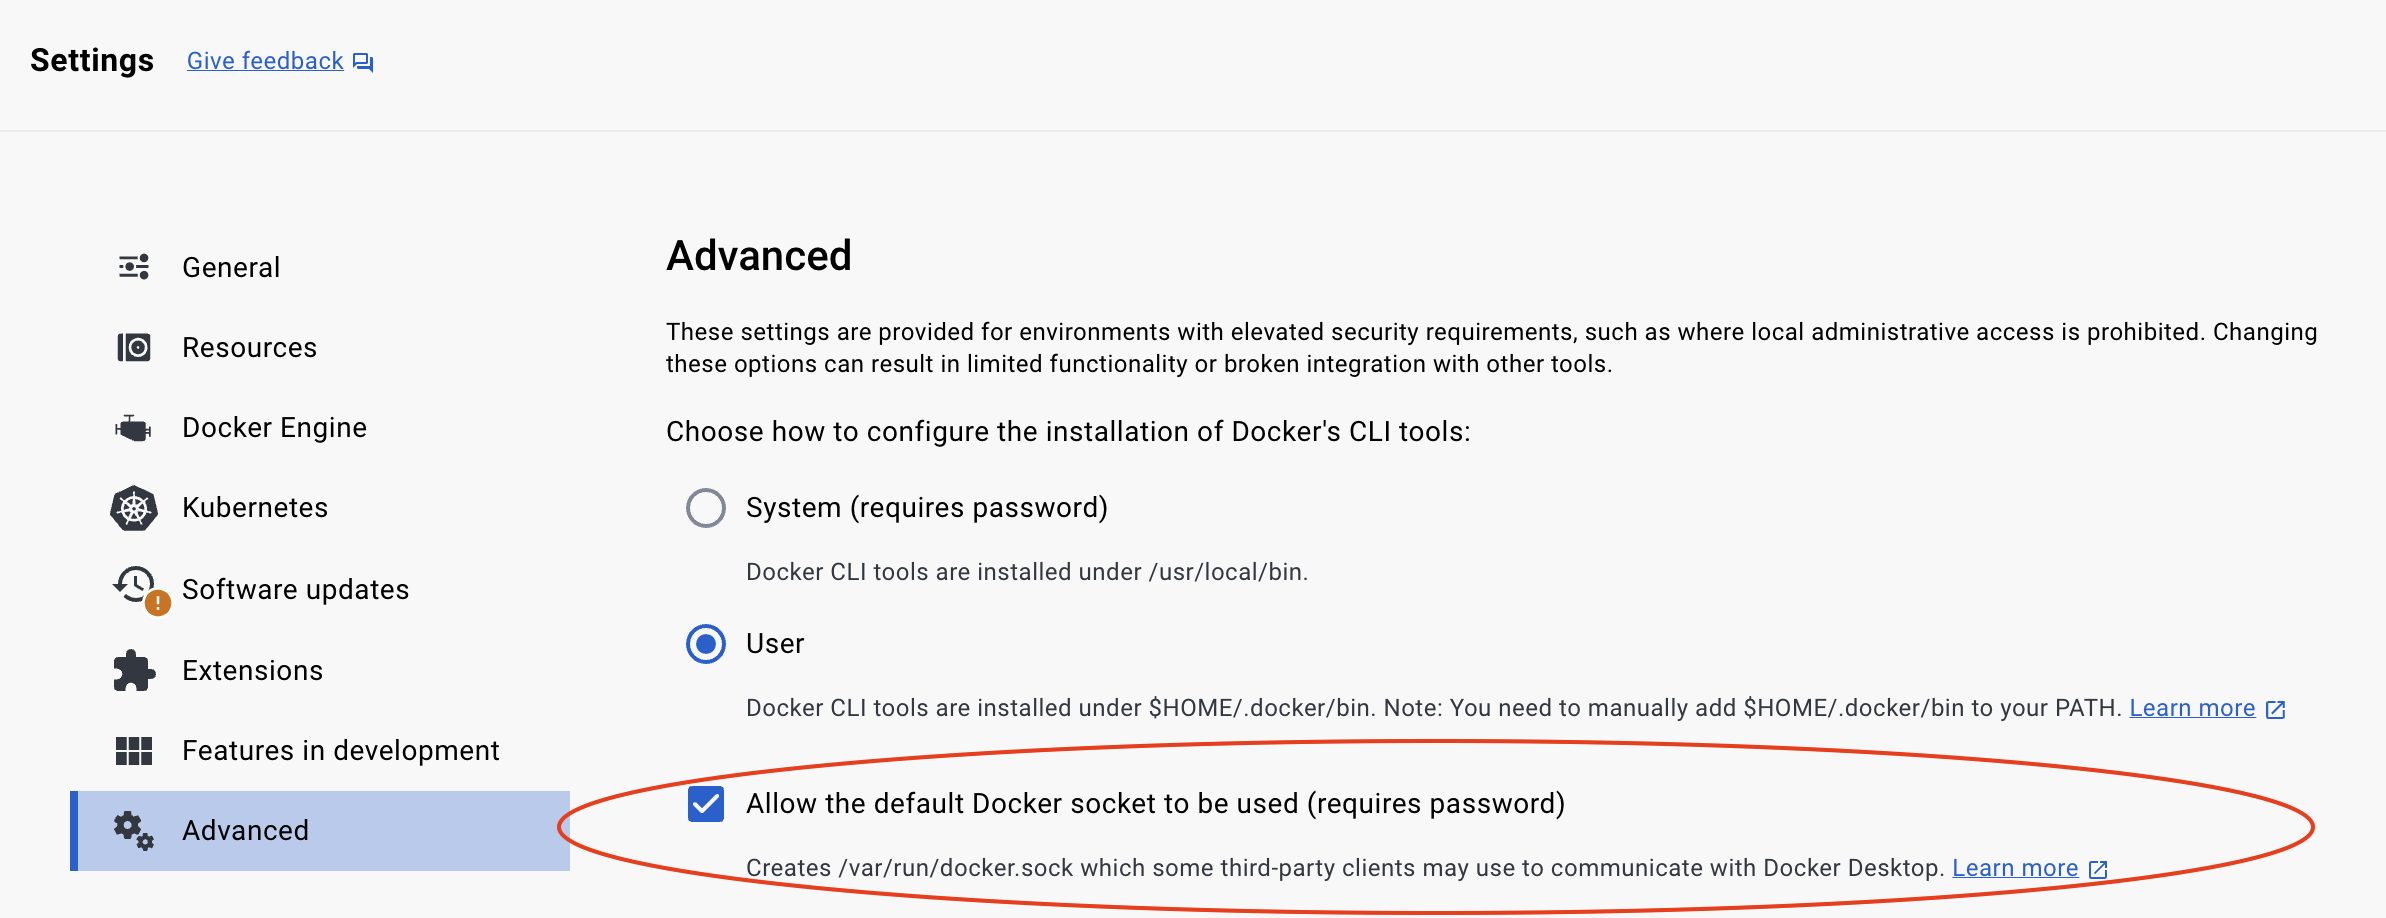Viewport: 2386px width, 918px height.
Task: Select the Extensions puzzle piece icon
Action: [133, 670]
